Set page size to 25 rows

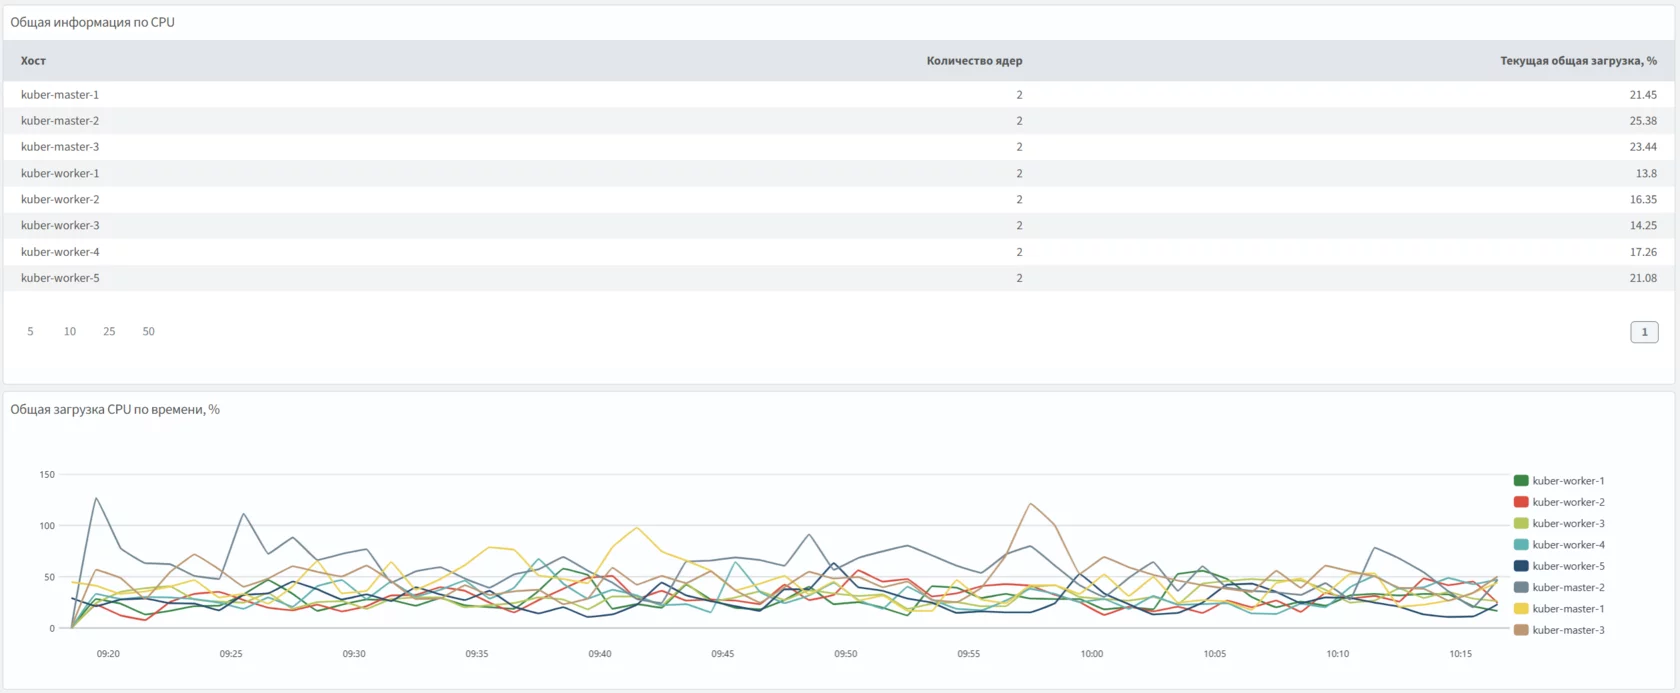click(x=109, y=332)
